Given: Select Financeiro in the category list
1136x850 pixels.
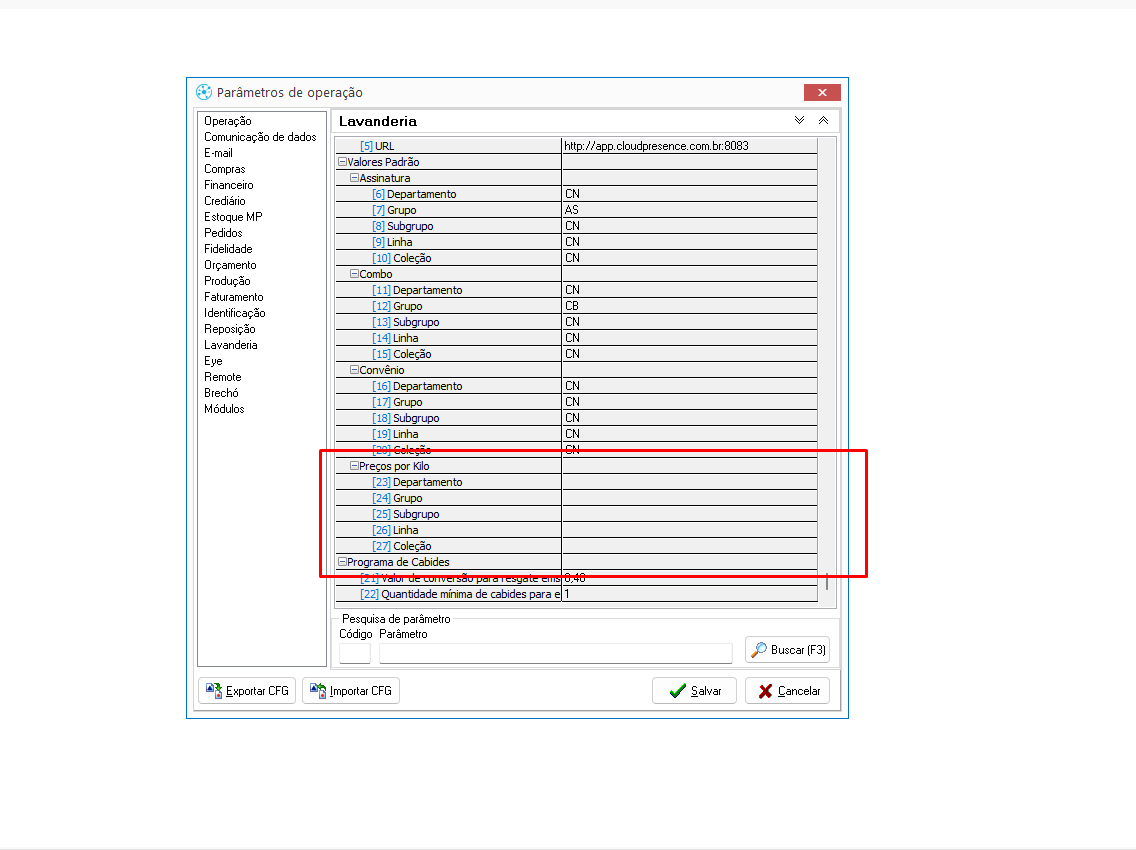Looking at the screenshot, I should click(x=229, y=185).
